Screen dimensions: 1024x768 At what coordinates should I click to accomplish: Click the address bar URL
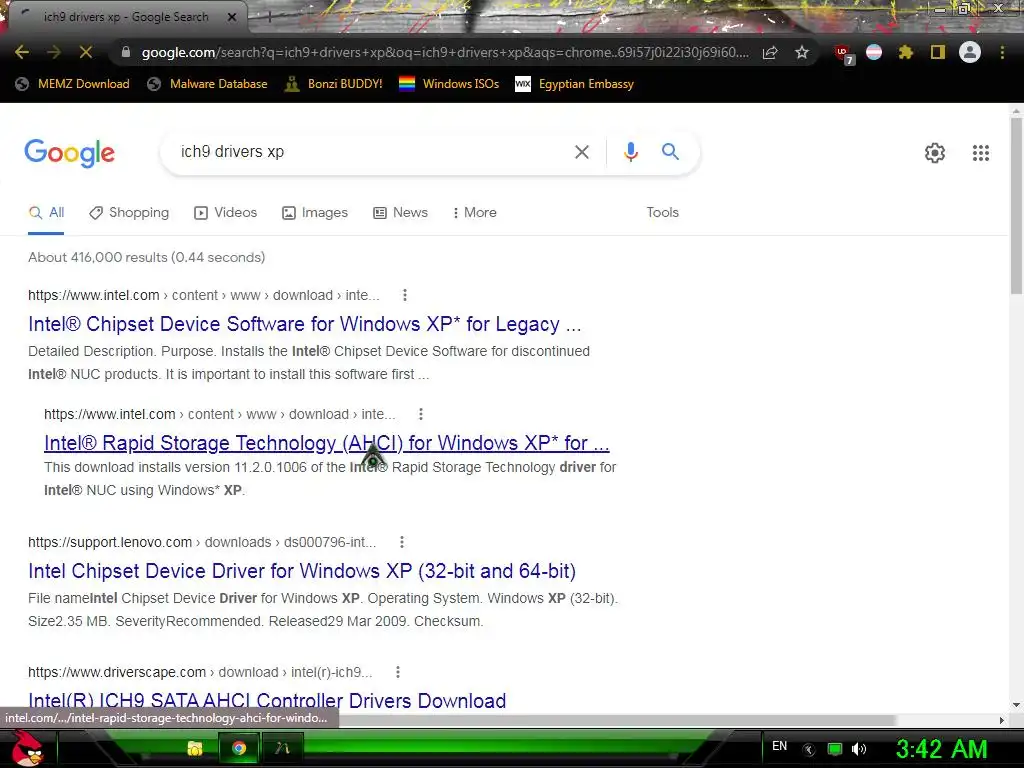point(444,52)
